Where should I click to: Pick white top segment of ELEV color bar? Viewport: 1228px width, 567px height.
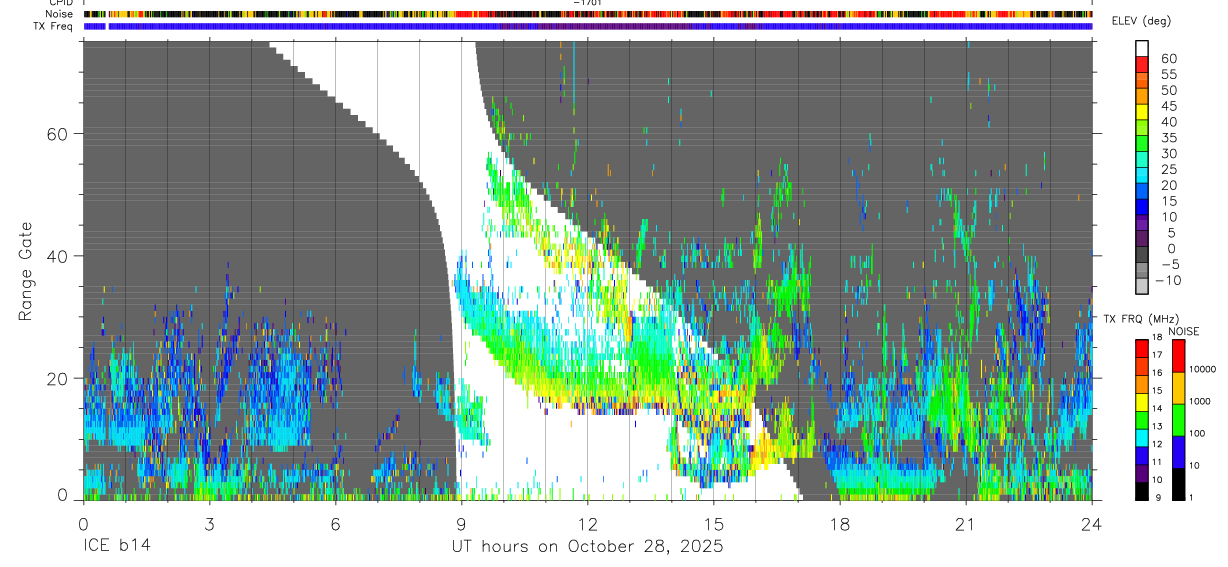[x=1143, y=48]
